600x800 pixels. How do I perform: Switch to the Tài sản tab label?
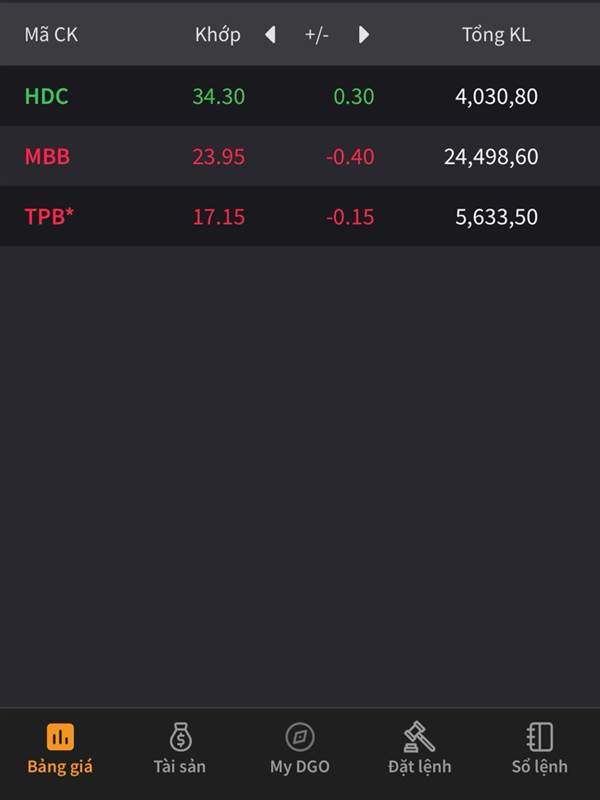click(180, 767)
